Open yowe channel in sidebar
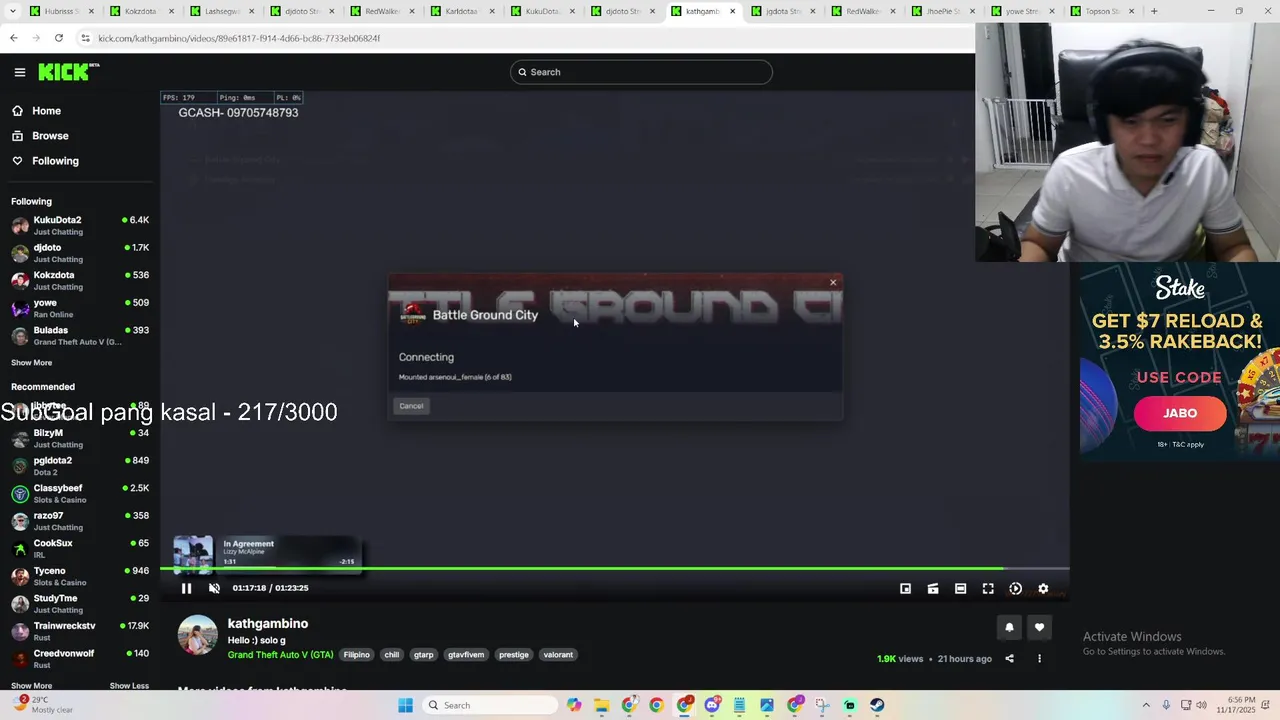The width and height of the screenshot is (1280, 720). coord(80,308)
